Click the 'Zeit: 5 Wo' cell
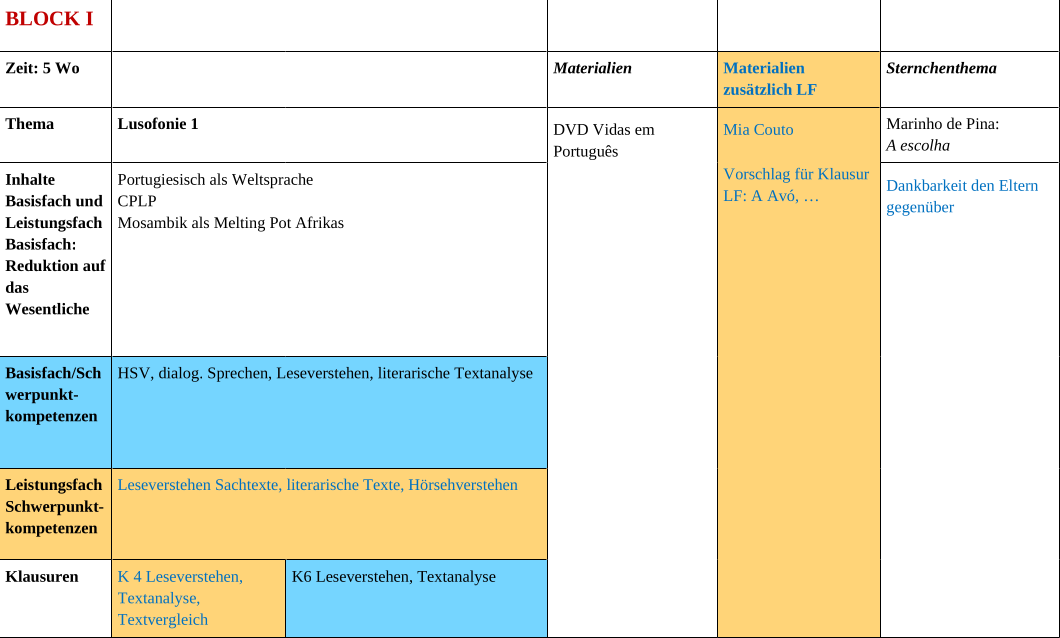Image resolution: width=1060 pixels, height=638 pixels. click(x=42, y=68)
